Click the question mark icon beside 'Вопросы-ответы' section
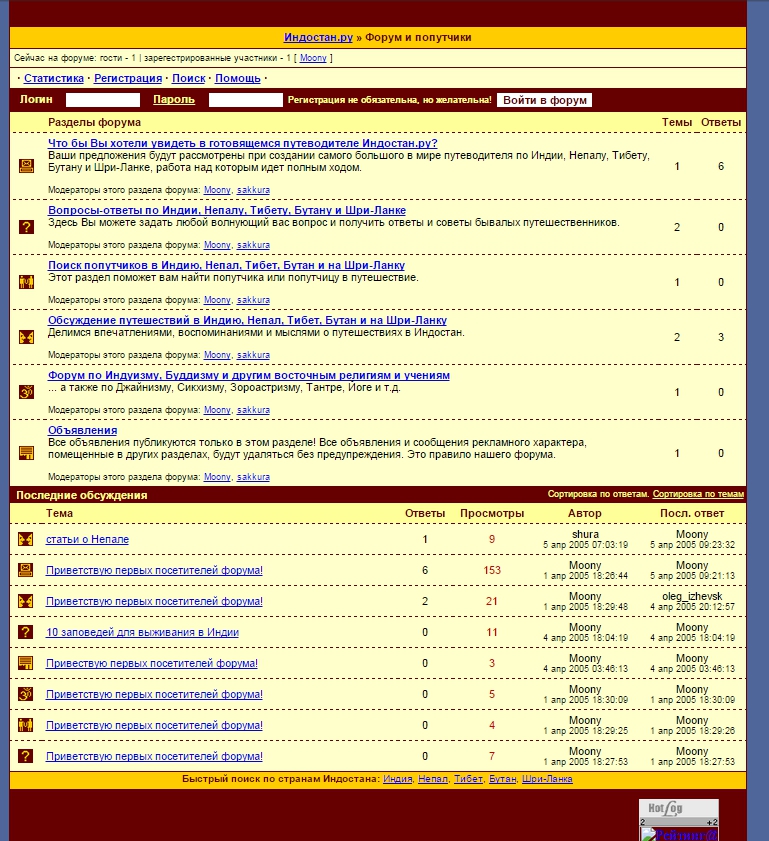 (26, 227)
